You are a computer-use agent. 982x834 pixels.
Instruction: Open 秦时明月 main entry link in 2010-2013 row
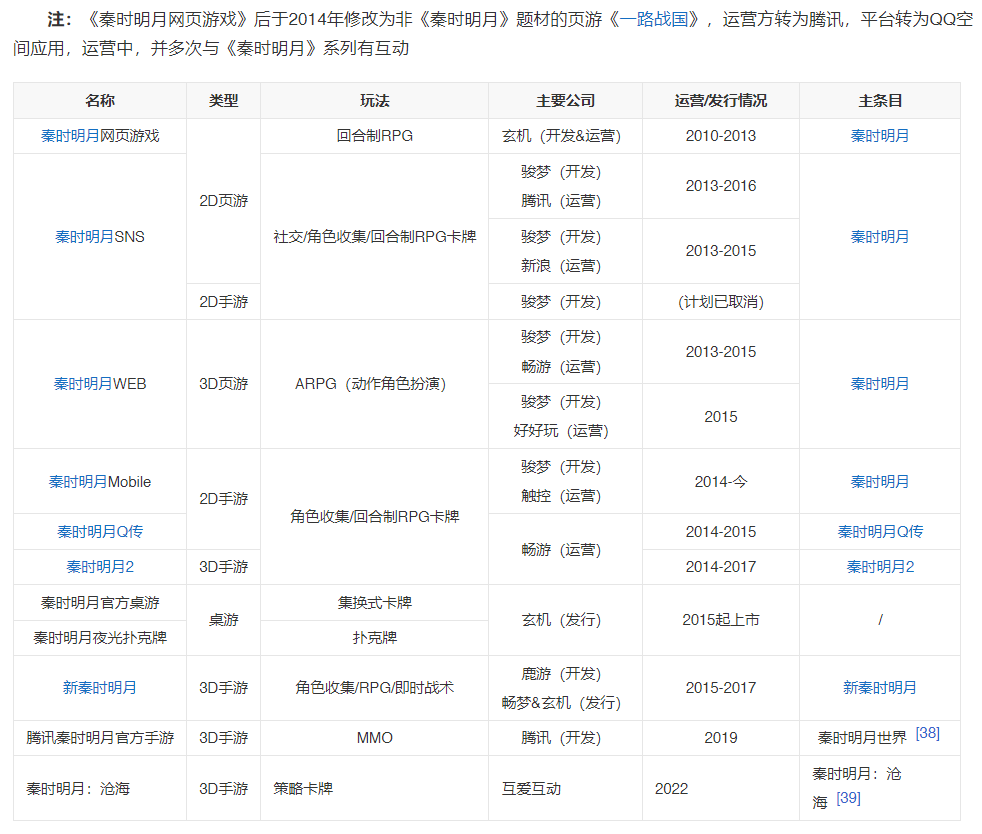(879, 136)
